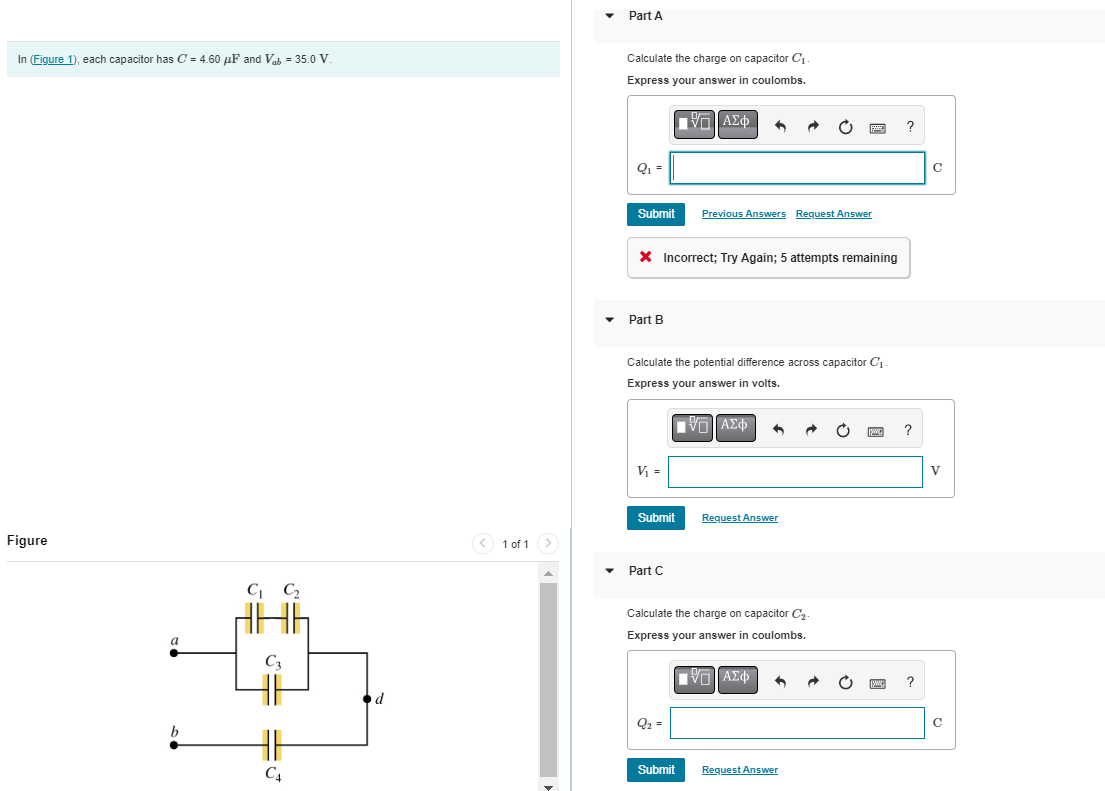Image resolution: width=1105 pixels, height=791 pixels.
Task: Go to next figure arrow
Action: 548,543
